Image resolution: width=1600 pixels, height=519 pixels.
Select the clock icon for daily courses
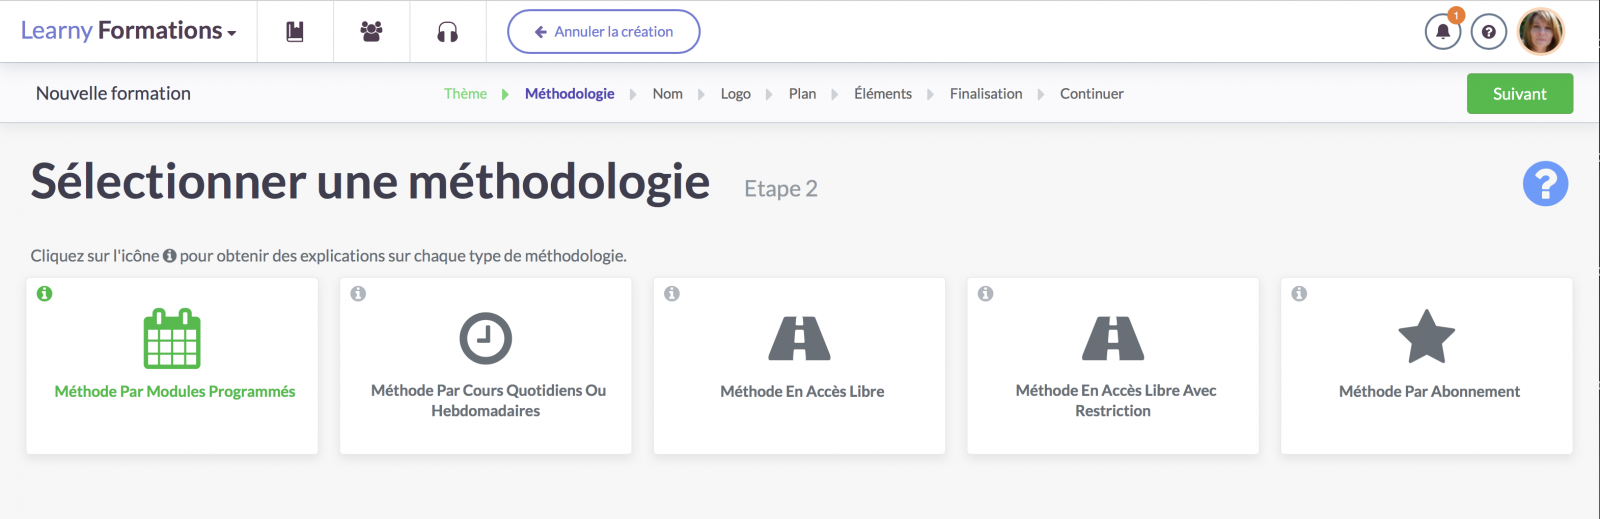coord(485,338)
